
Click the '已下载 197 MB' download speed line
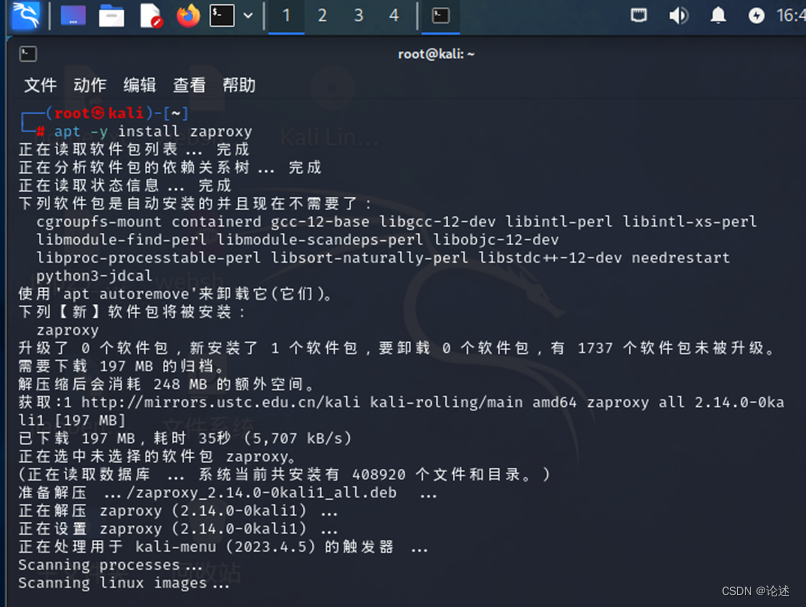tap(185, 438)
